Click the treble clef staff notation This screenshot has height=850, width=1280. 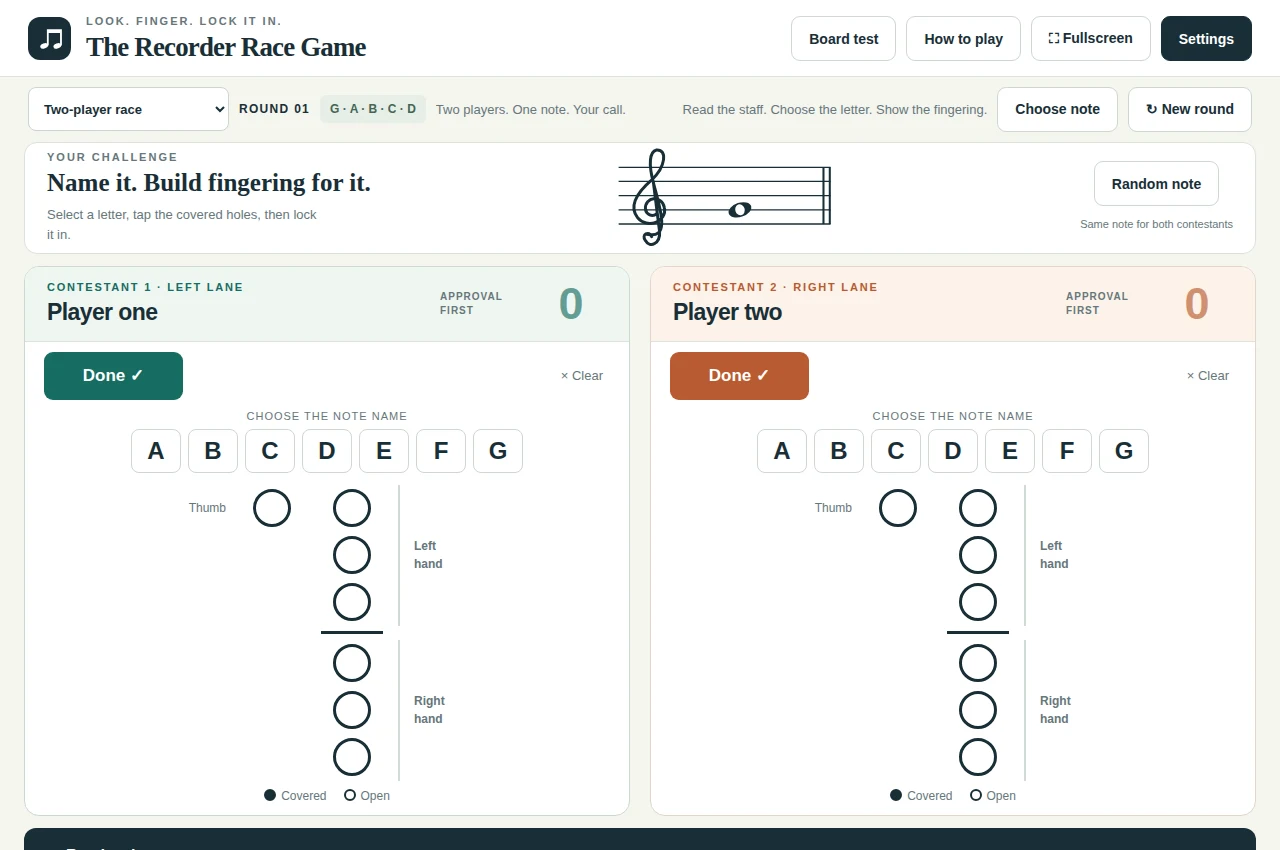pos(725,197)
